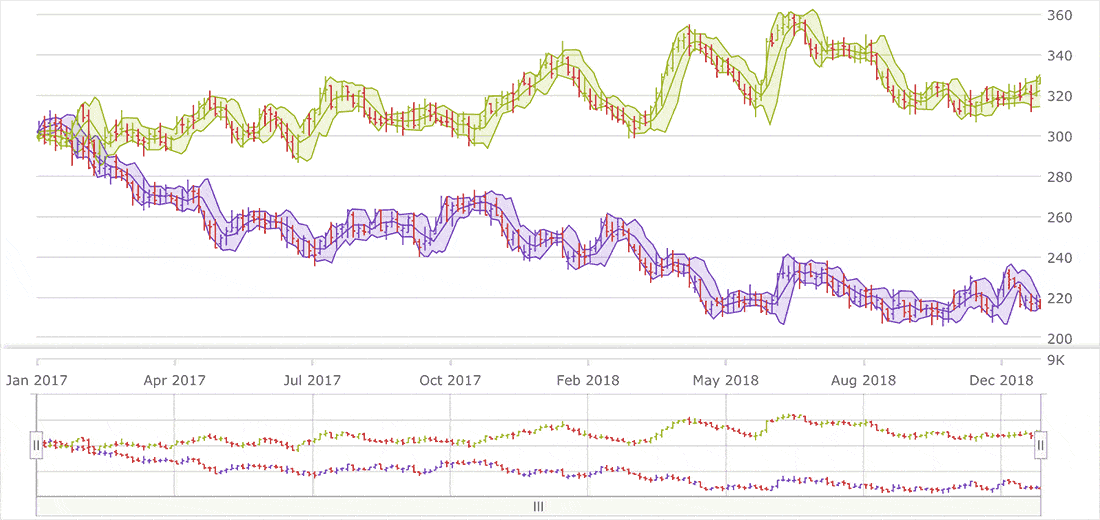Click the Feb 2018 axis label
The width and height of the screenshot is (1100, 520).
pyautogui.click(x=588, y=380)
